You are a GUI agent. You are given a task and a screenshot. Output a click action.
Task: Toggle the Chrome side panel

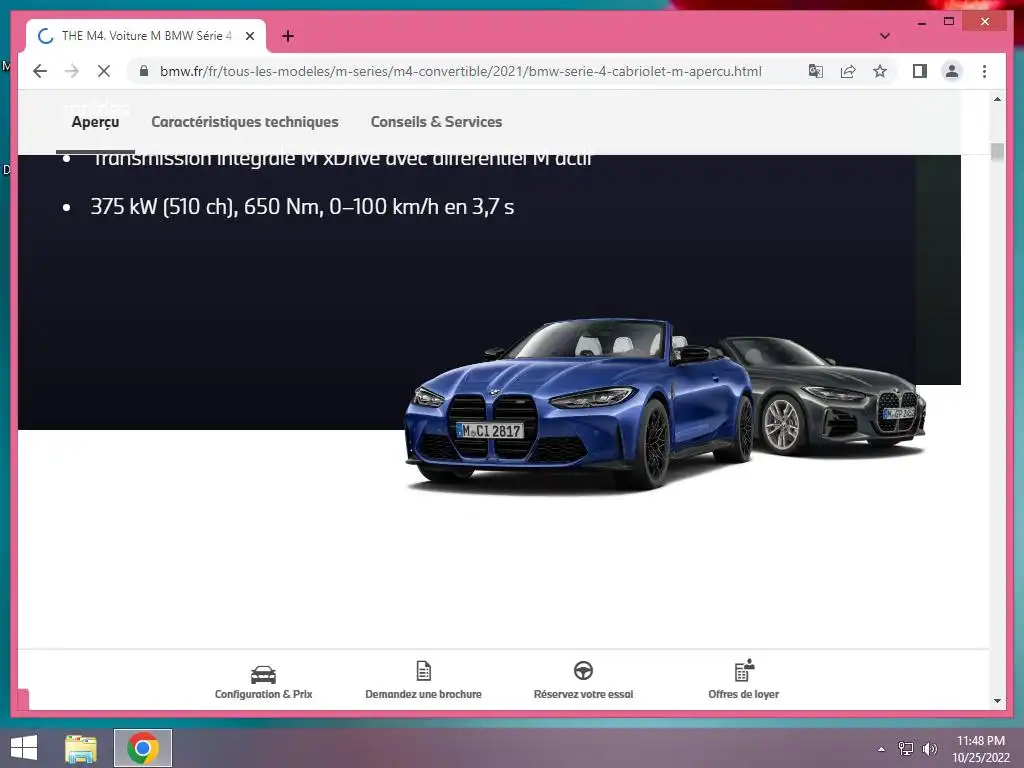point(920,71)
